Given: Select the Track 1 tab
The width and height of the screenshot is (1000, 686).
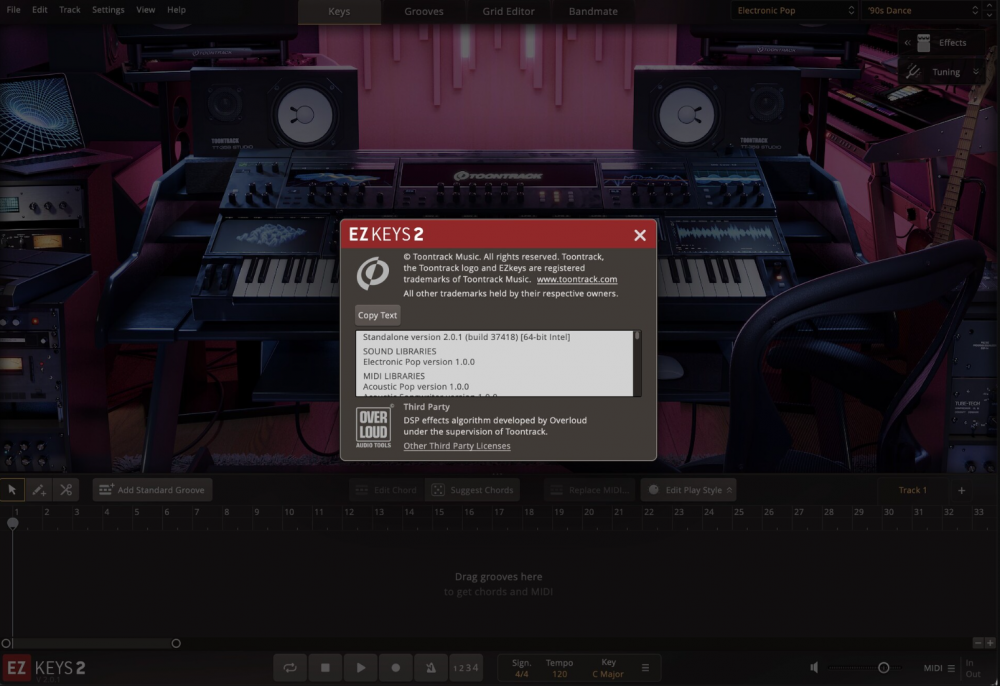Looking at the screenshot, I should coord(913,490).
